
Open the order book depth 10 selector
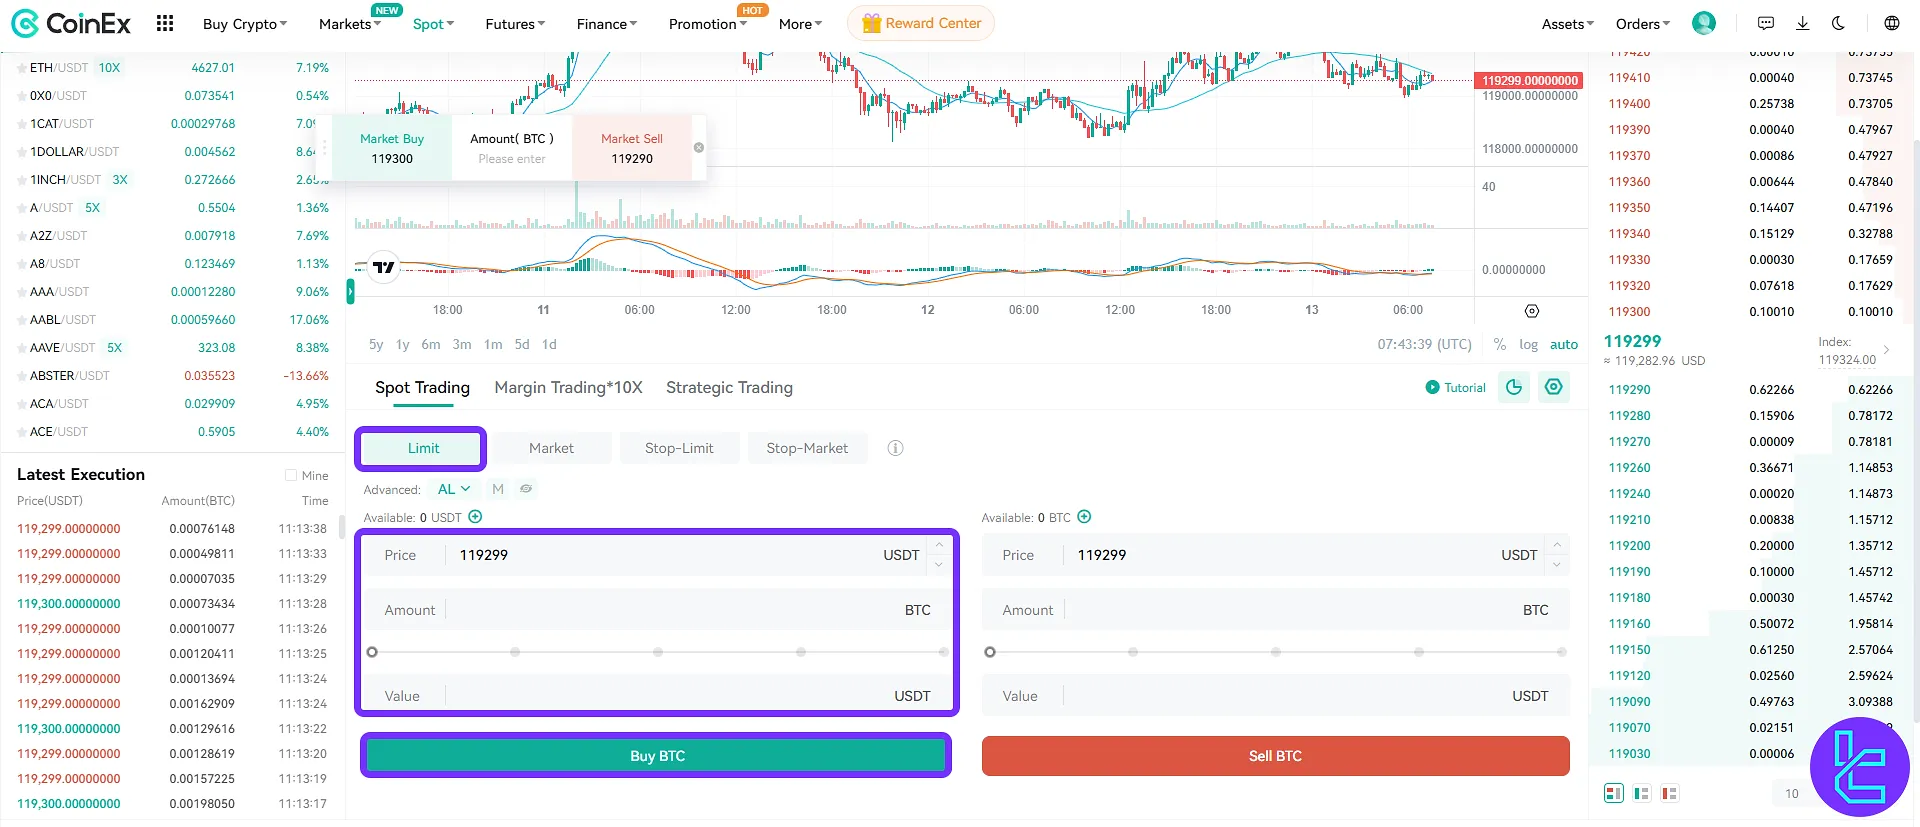point(1792,793)
